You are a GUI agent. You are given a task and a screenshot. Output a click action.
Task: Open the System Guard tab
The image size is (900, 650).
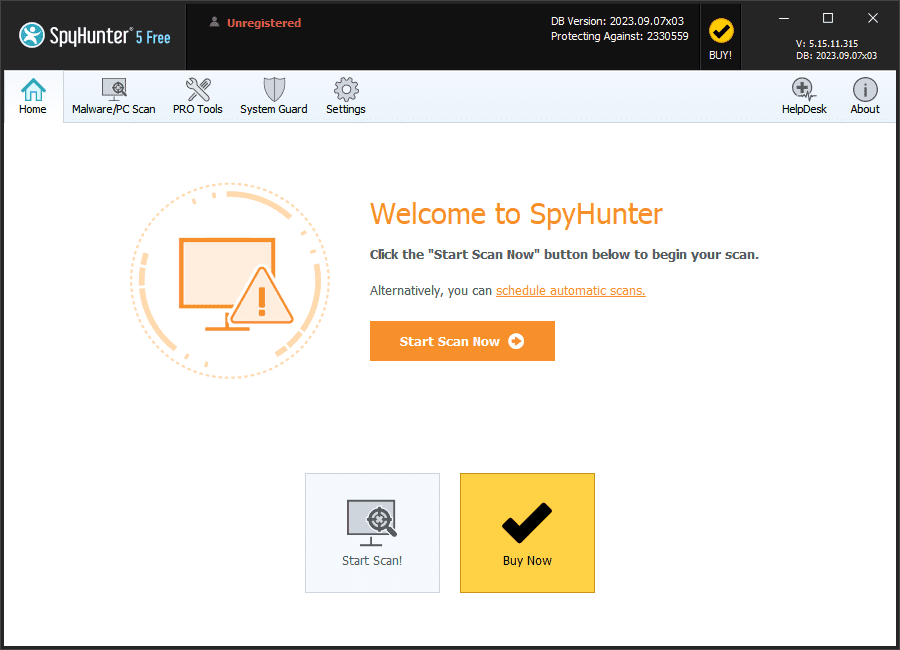(274, 96)
